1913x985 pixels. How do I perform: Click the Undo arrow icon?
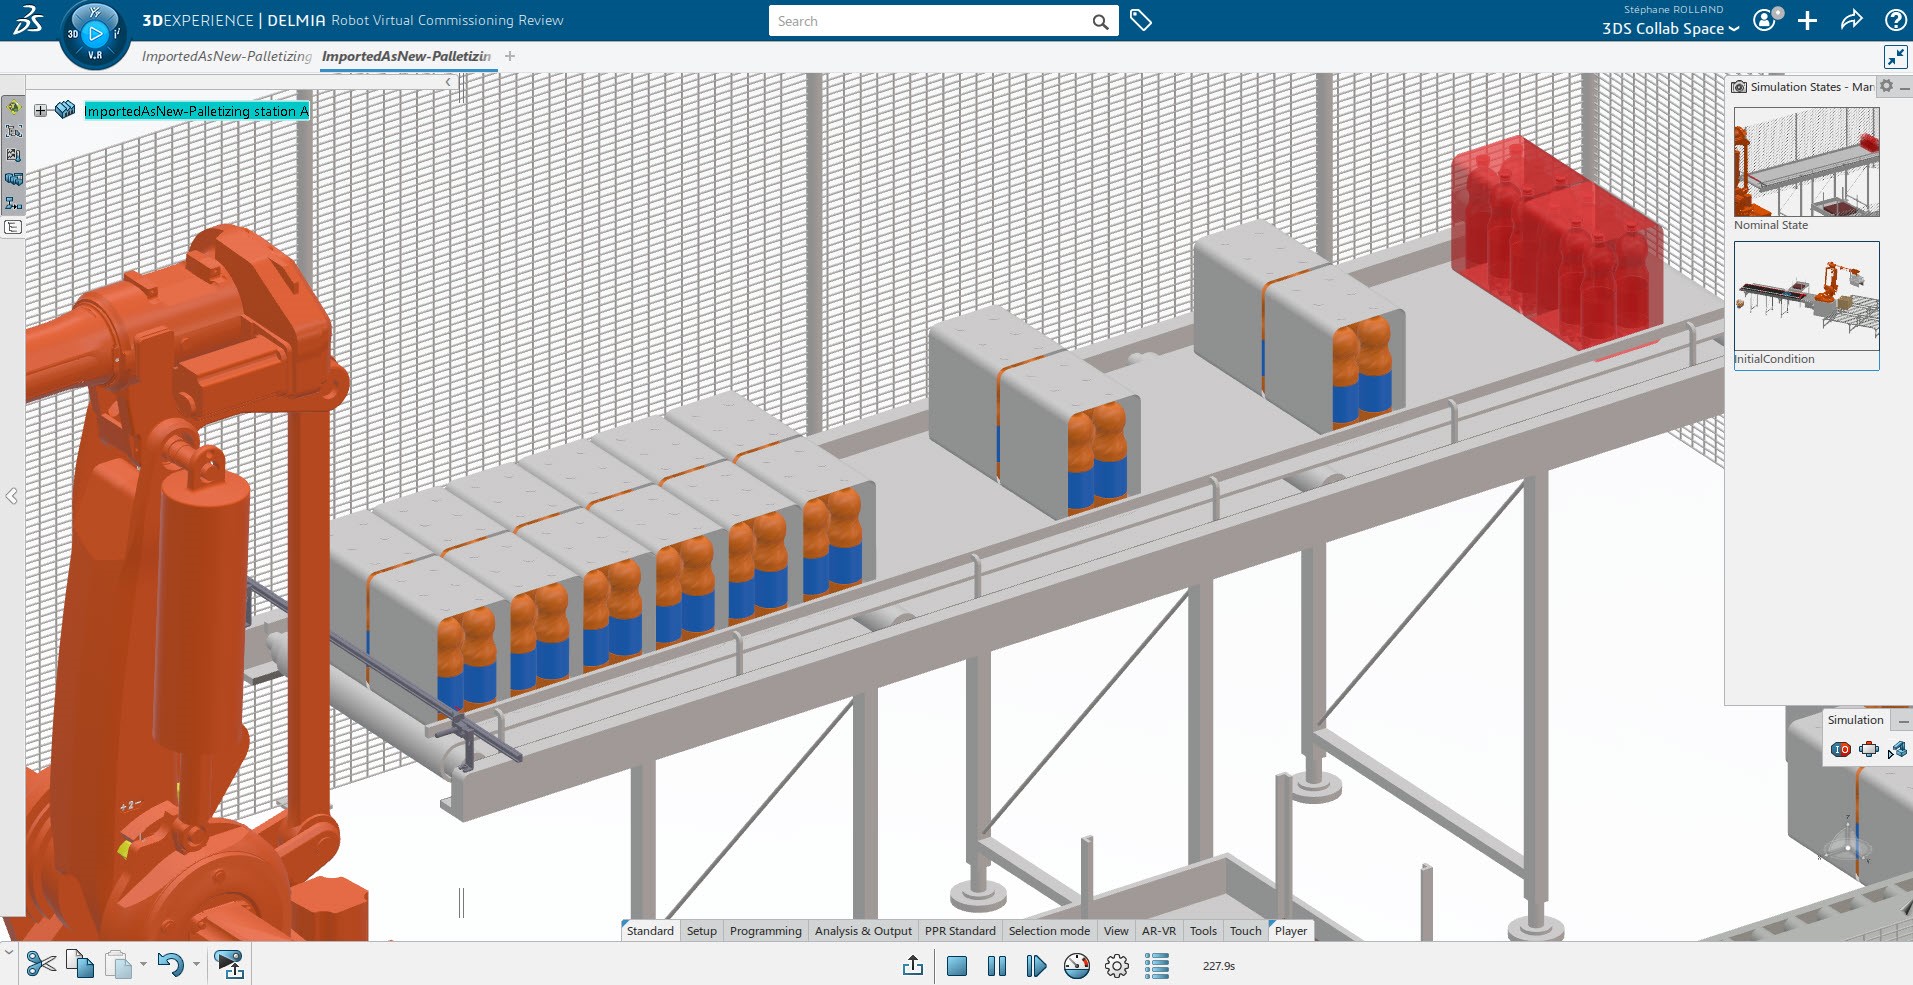[170, 964]
